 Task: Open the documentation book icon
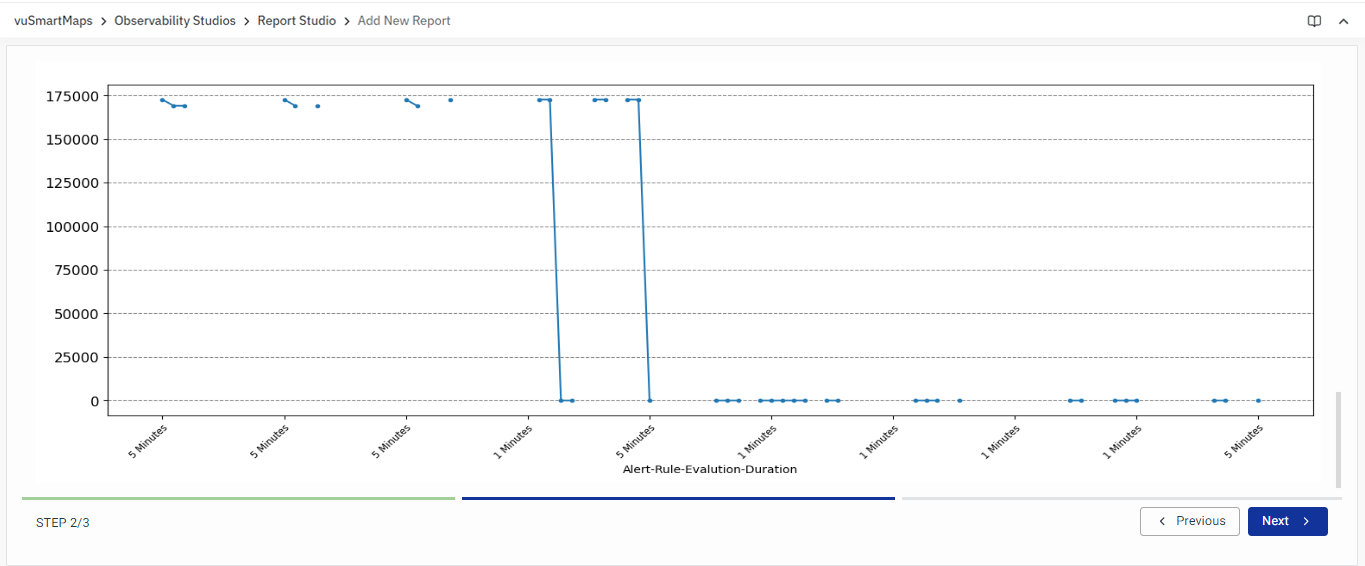(x=1314, y=21)
